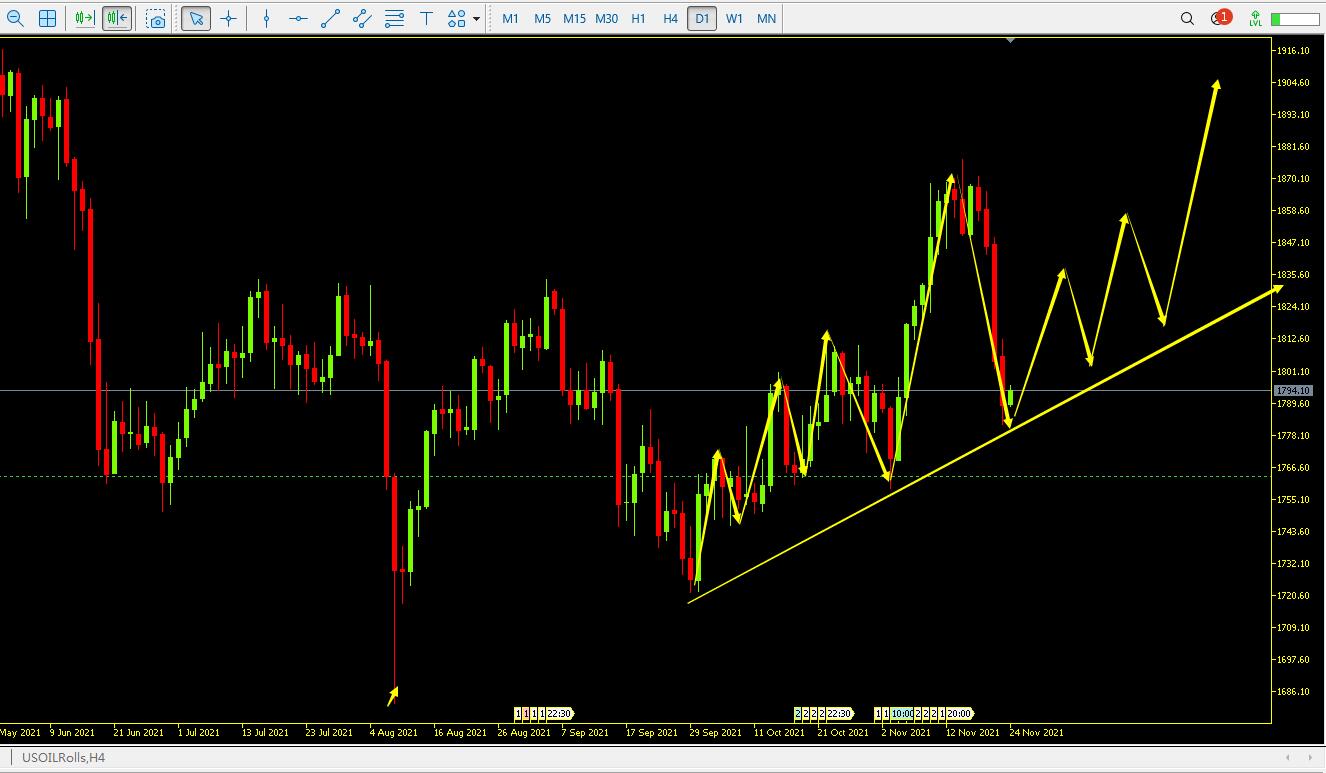Toggle auto scroll to chart end
The height and width of the screenshot is (773, 1326).
[x=85, y=18]
